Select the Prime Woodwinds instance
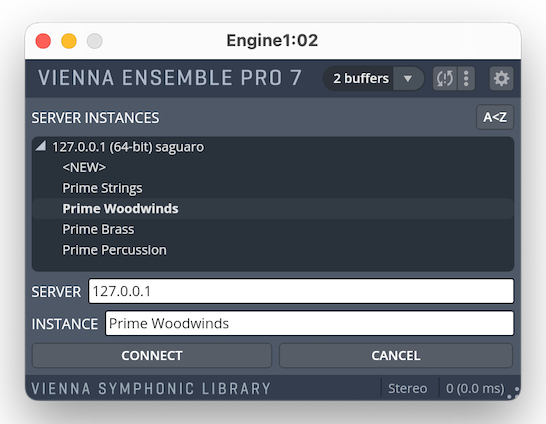Image resolution: width=546 pixels, height=424 pixels. click(x=120, y=209)
